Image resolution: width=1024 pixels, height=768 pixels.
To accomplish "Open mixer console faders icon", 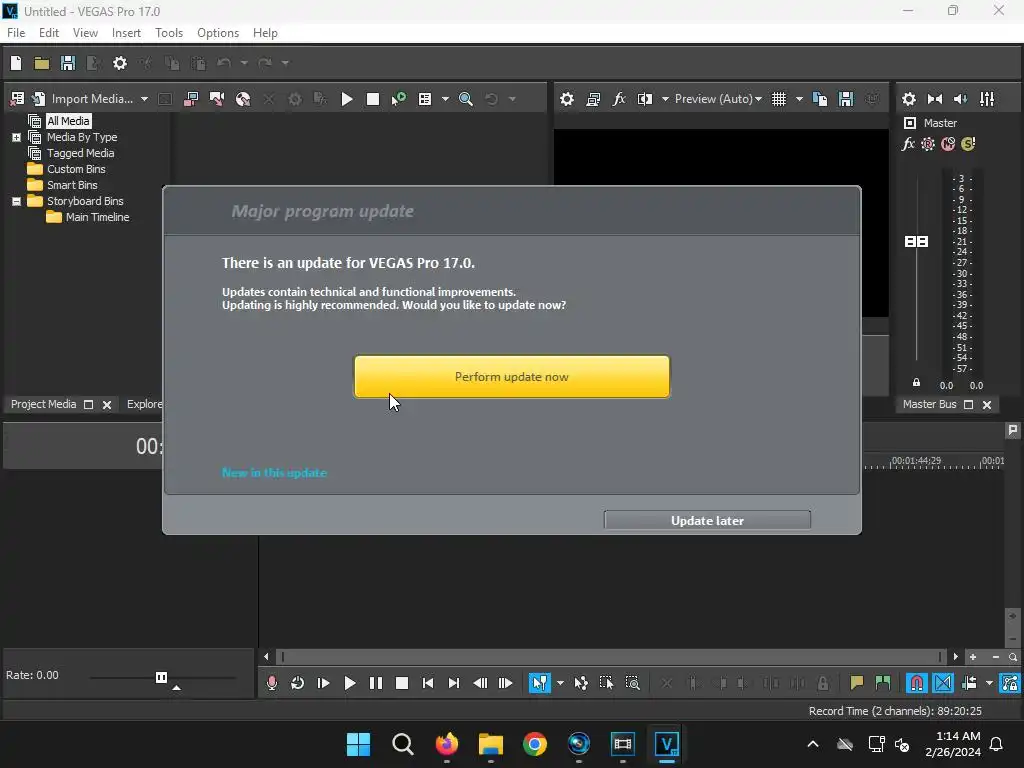I will [x=987, y=99].
